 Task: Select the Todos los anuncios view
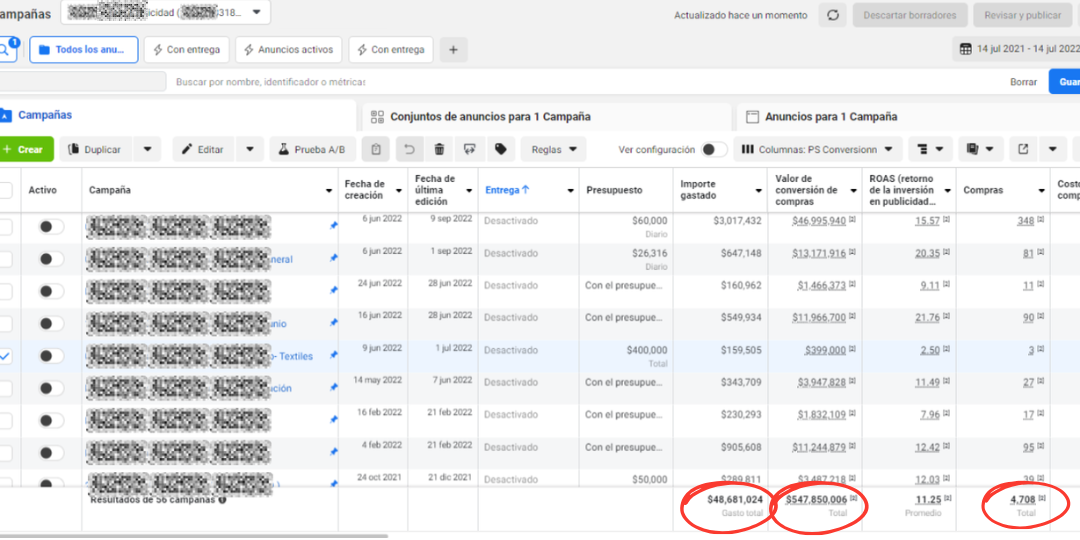click(83, 50)
